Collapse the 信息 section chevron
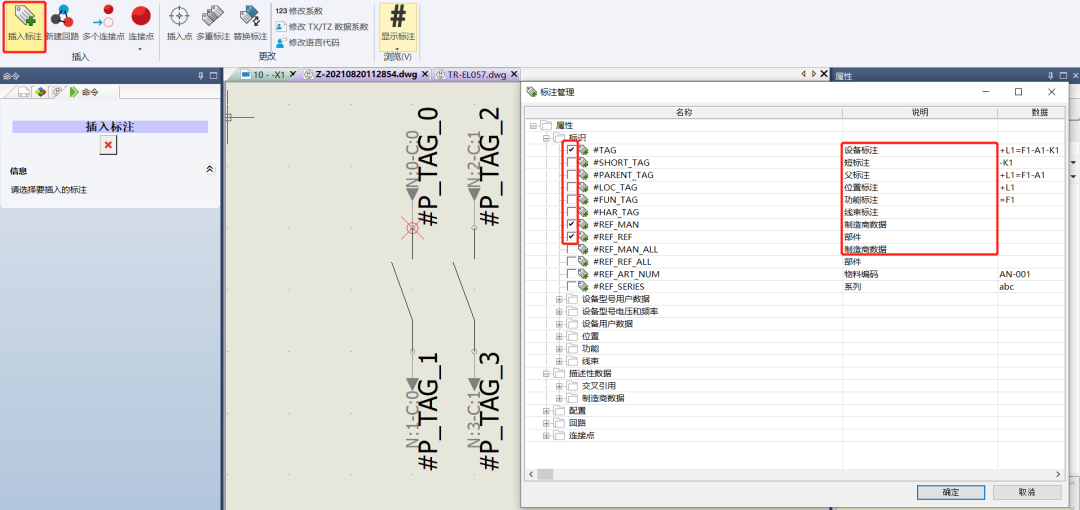1080x510 pixels. pos(210,170)
